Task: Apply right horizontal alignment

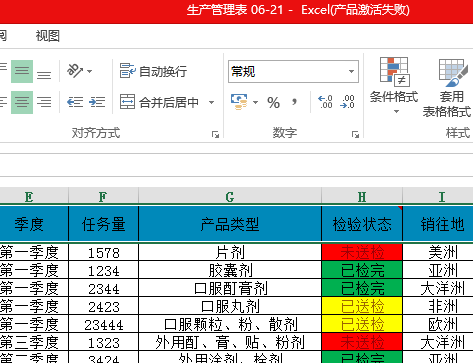Action: click(x=44, y=102)
